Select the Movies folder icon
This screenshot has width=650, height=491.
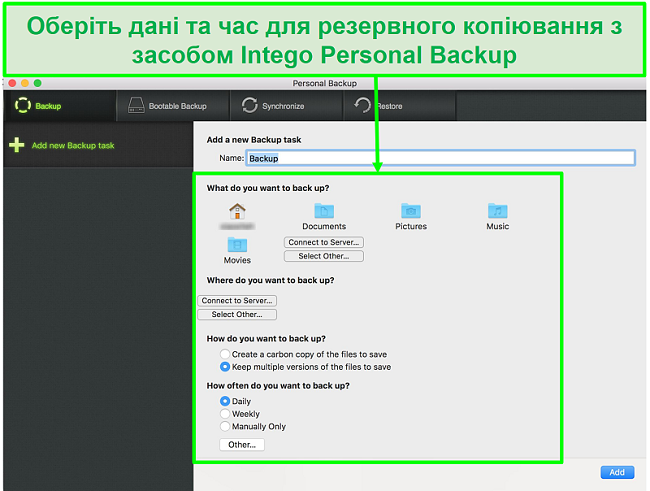click(x=237, y=245)
